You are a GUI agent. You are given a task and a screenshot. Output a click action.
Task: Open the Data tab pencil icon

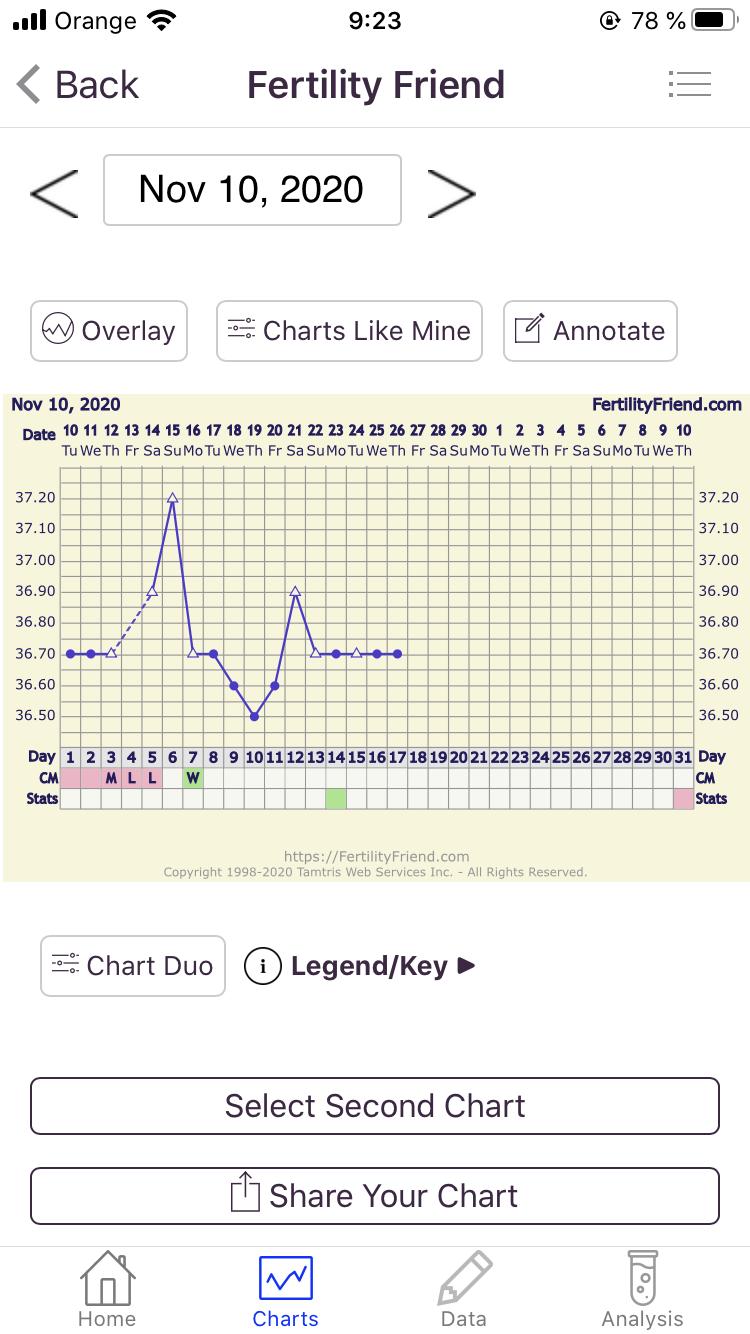464,1290
